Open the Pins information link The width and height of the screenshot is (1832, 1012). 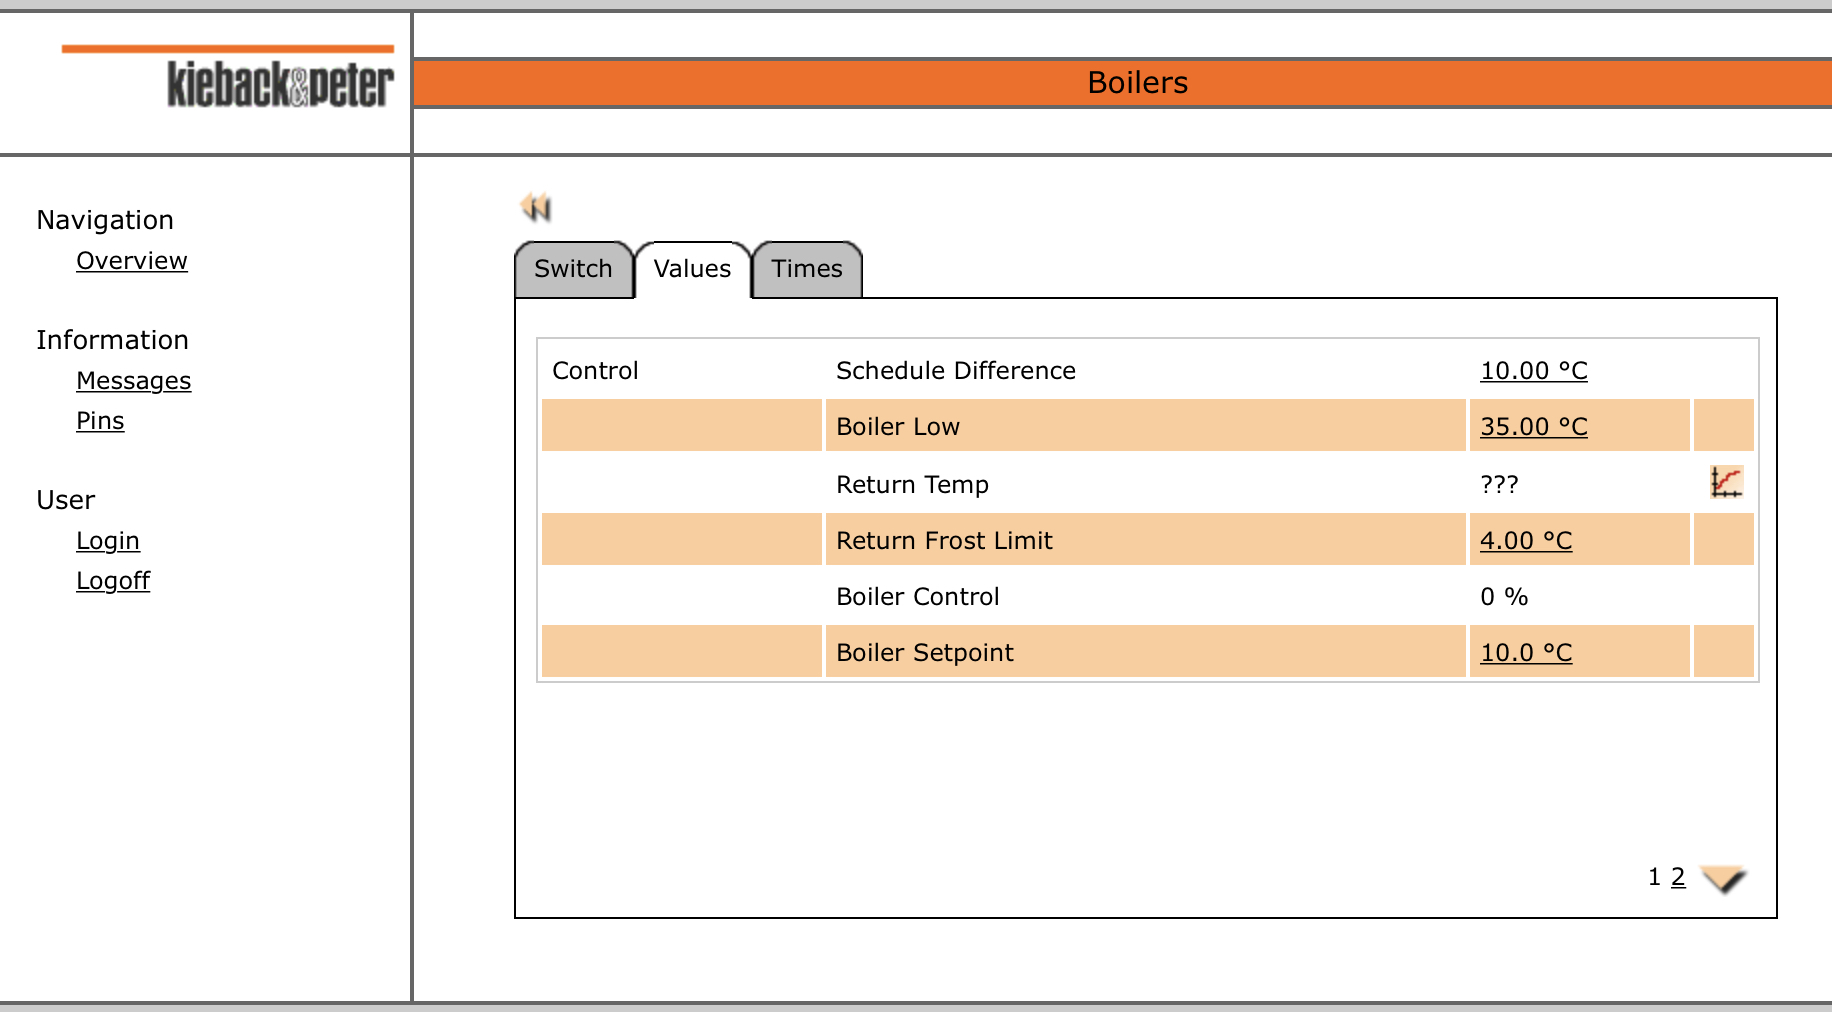pyautogui.click(x=100, y=421)
